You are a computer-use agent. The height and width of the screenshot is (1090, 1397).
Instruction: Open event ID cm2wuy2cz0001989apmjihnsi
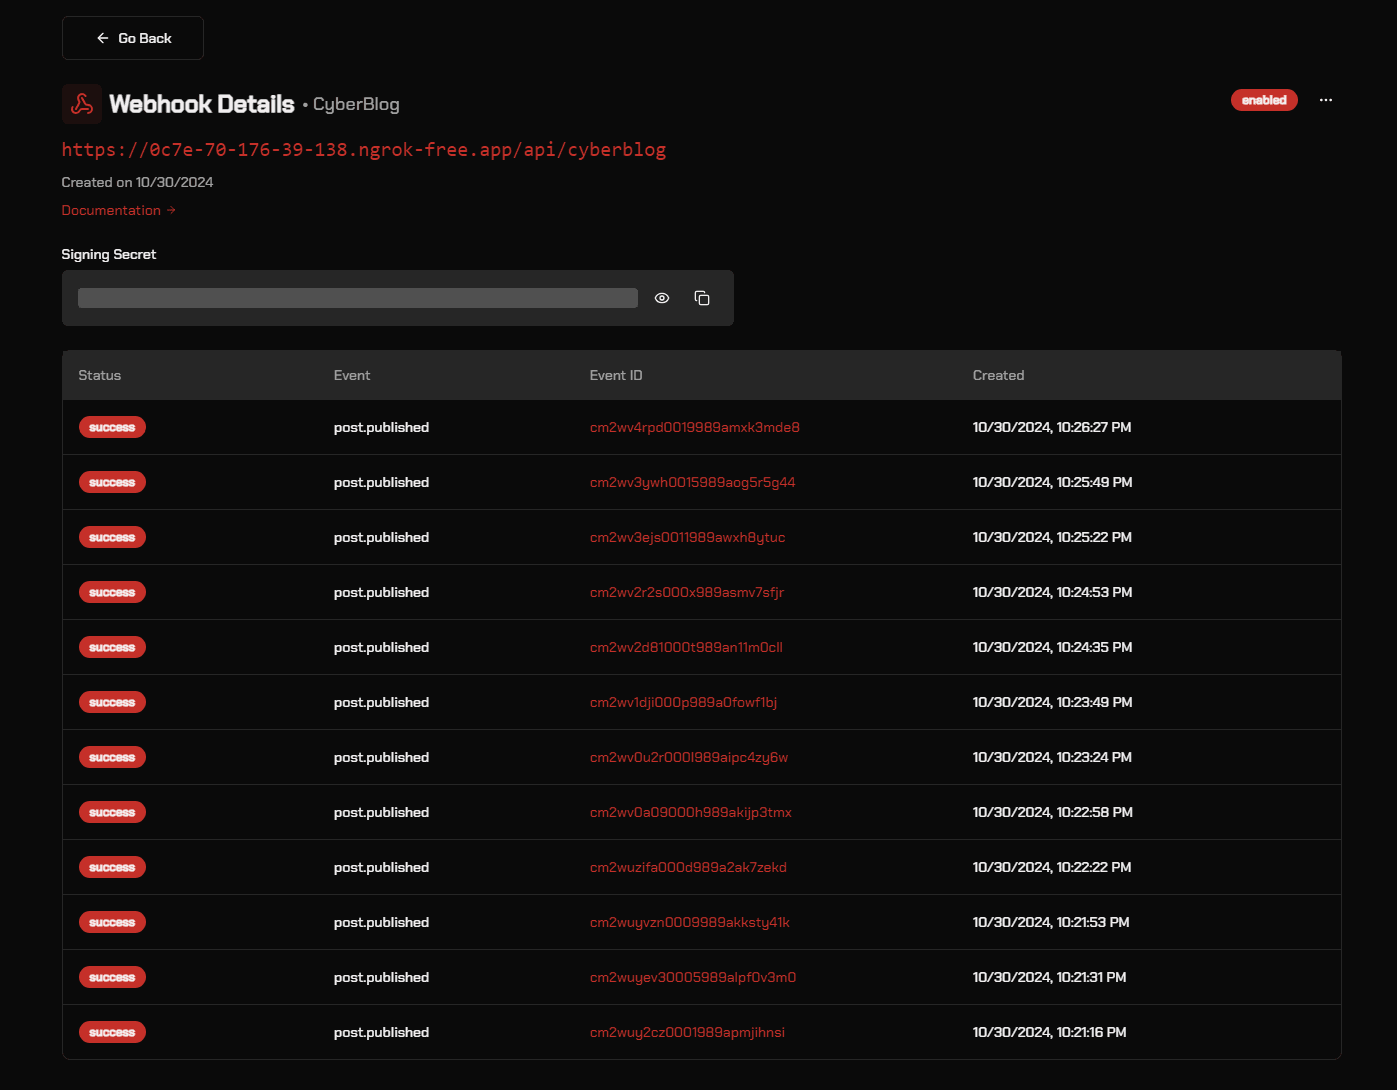click(x=687, y=1032)
